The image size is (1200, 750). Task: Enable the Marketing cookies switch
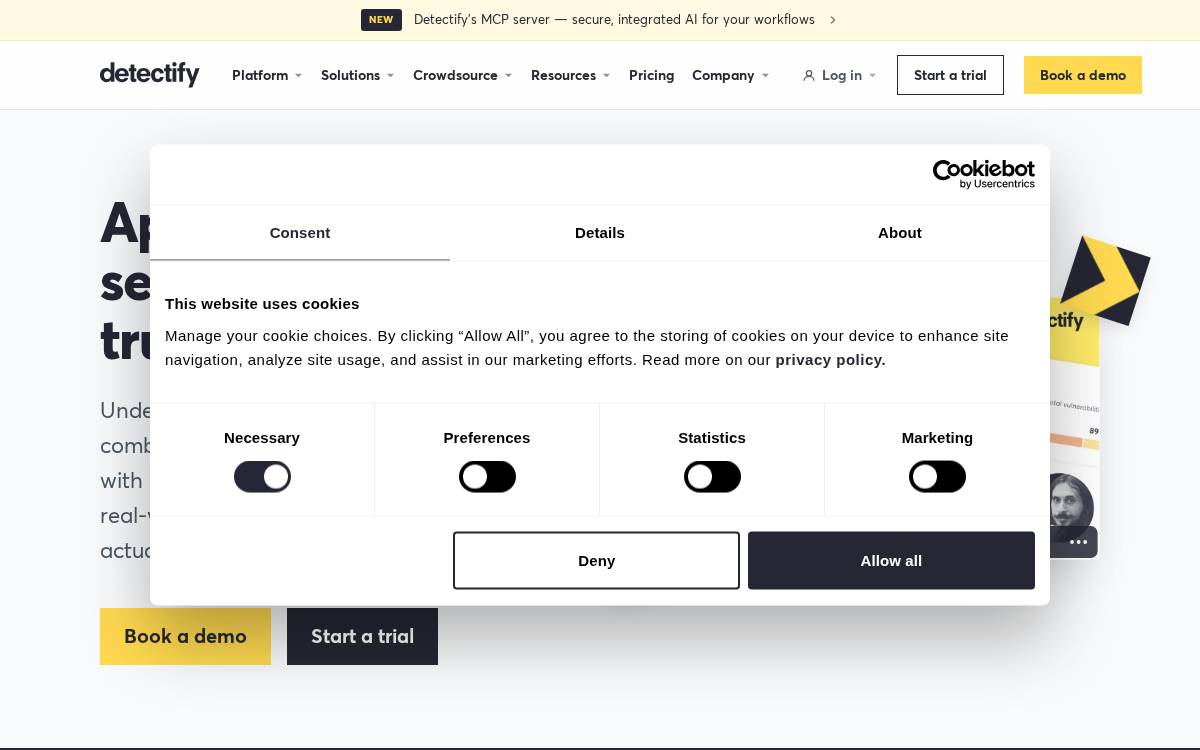tap(937, 477)
